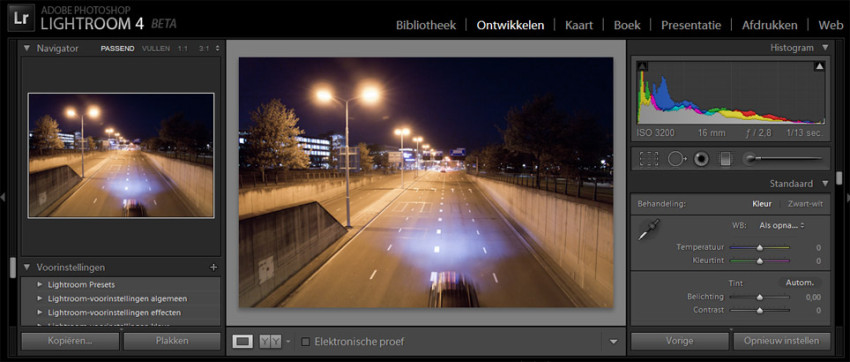Open Before/After view options arrow
This screenshot has width=850, height=362.
click(288, 341)
